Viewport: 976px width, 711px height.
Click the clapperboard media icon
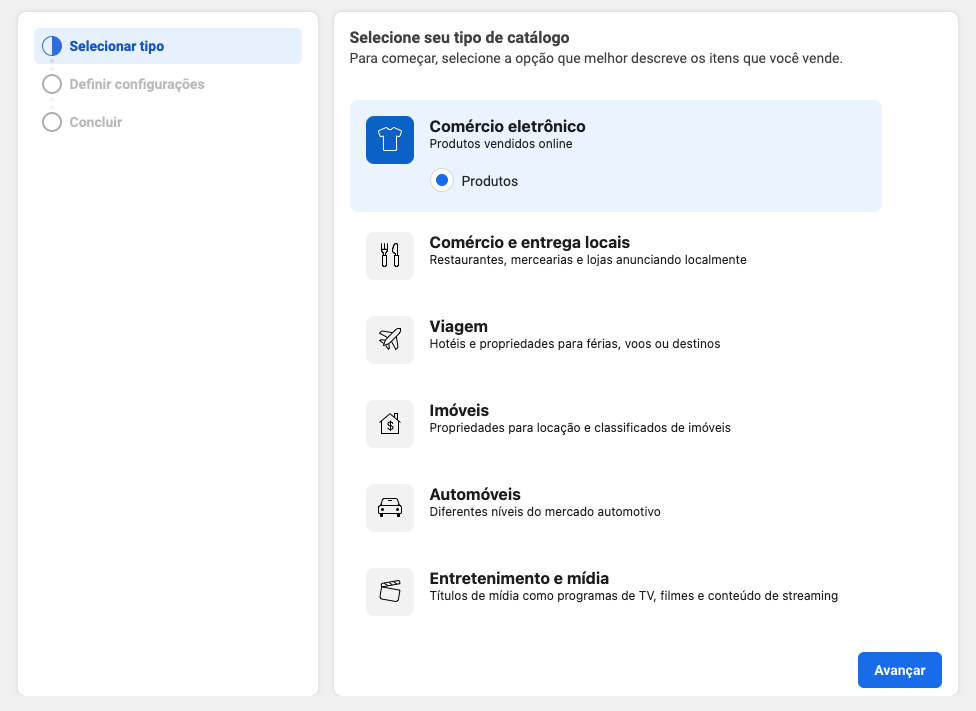click(x=390, y=592)
